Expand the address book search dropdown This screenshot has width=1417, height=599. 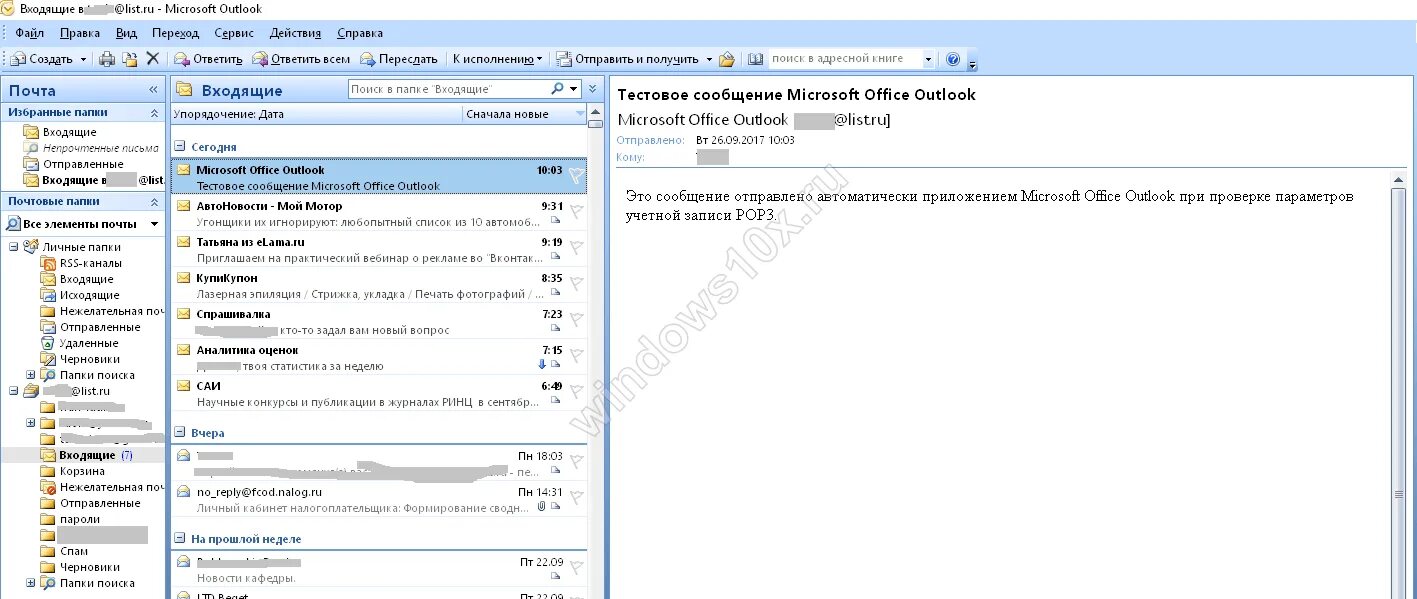pos(928,59)
